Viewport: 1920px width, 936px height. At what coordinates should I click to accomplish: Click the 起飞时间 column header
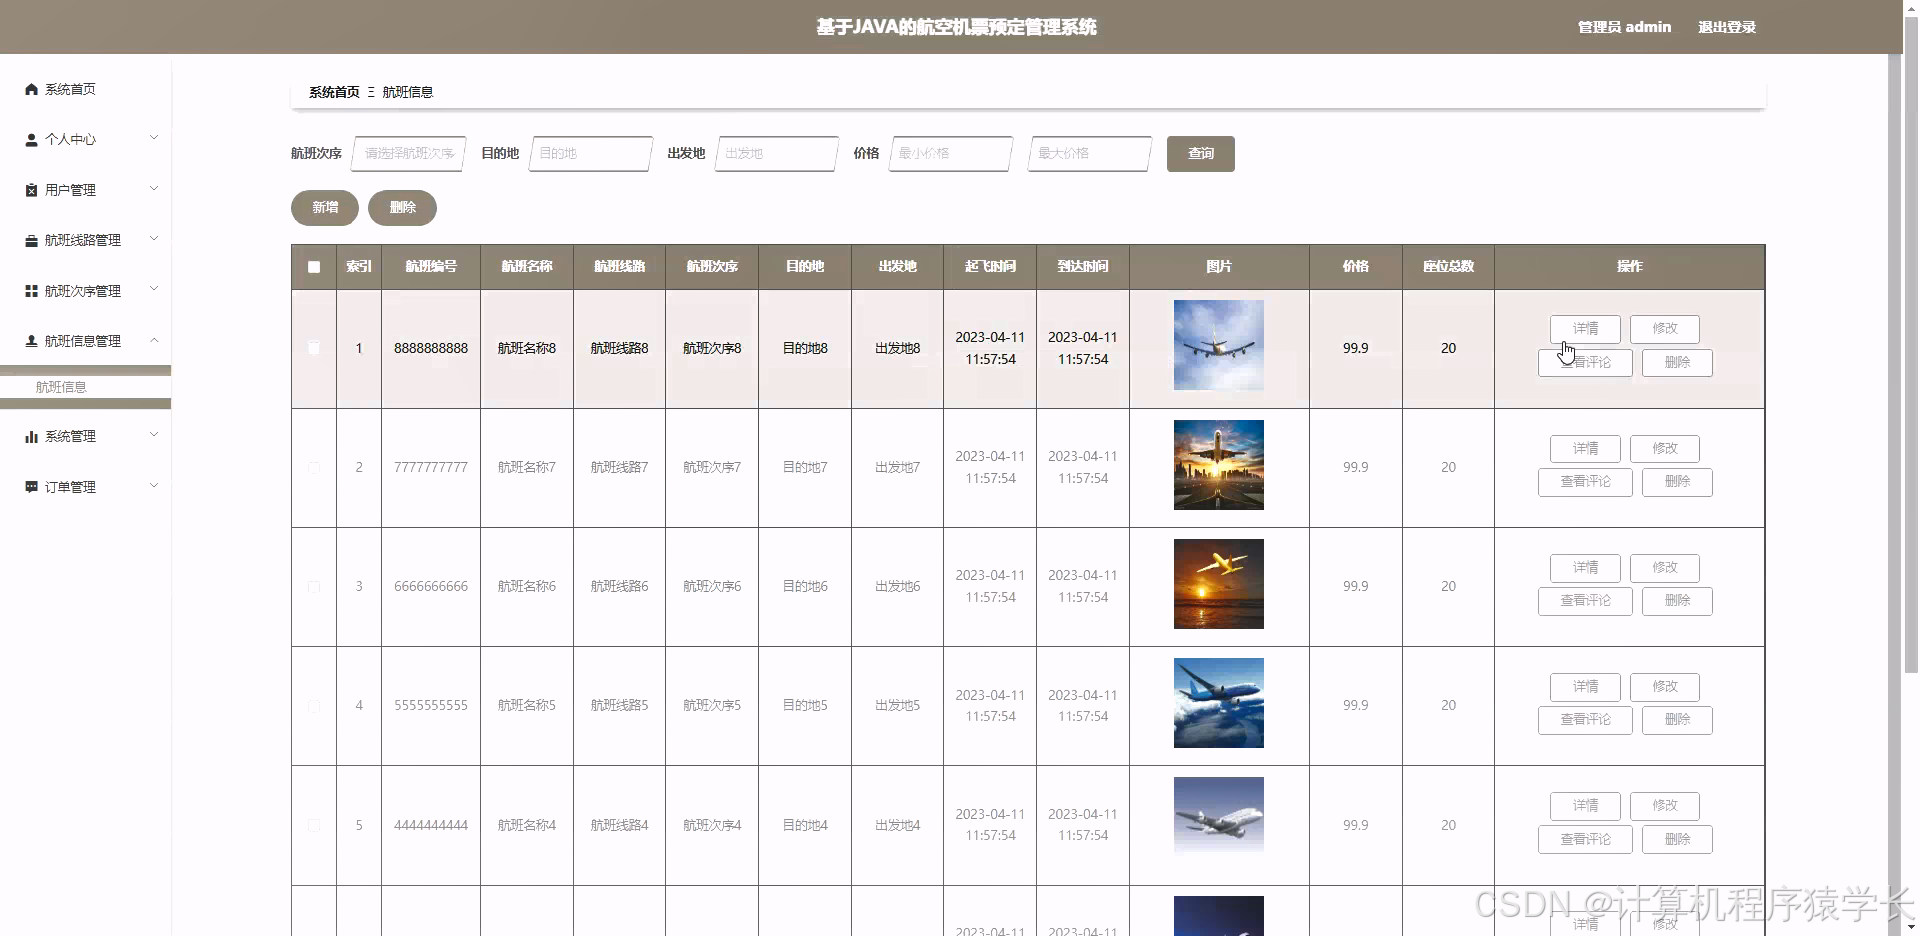point(990,267)
